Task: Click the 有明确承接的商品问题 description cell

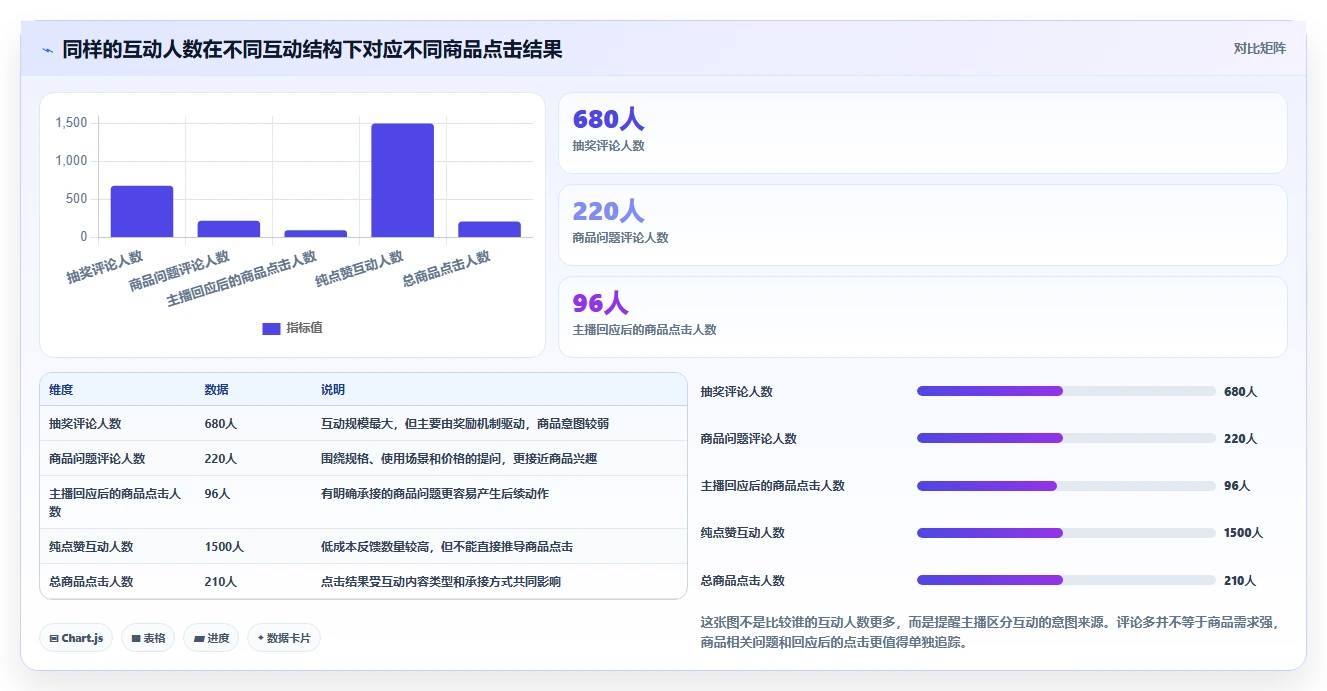Action: pos(435,494)
